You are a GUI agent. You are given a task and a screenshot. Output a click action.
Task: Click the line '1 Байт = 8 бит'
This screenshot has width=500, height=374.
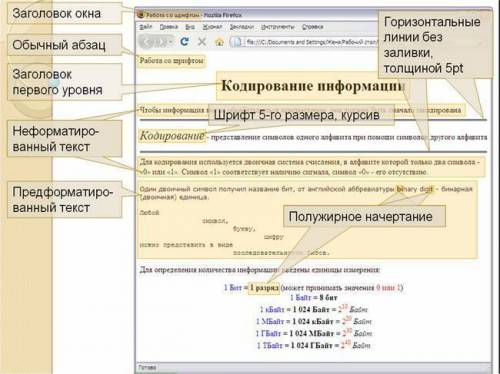(x=314, y=297)
